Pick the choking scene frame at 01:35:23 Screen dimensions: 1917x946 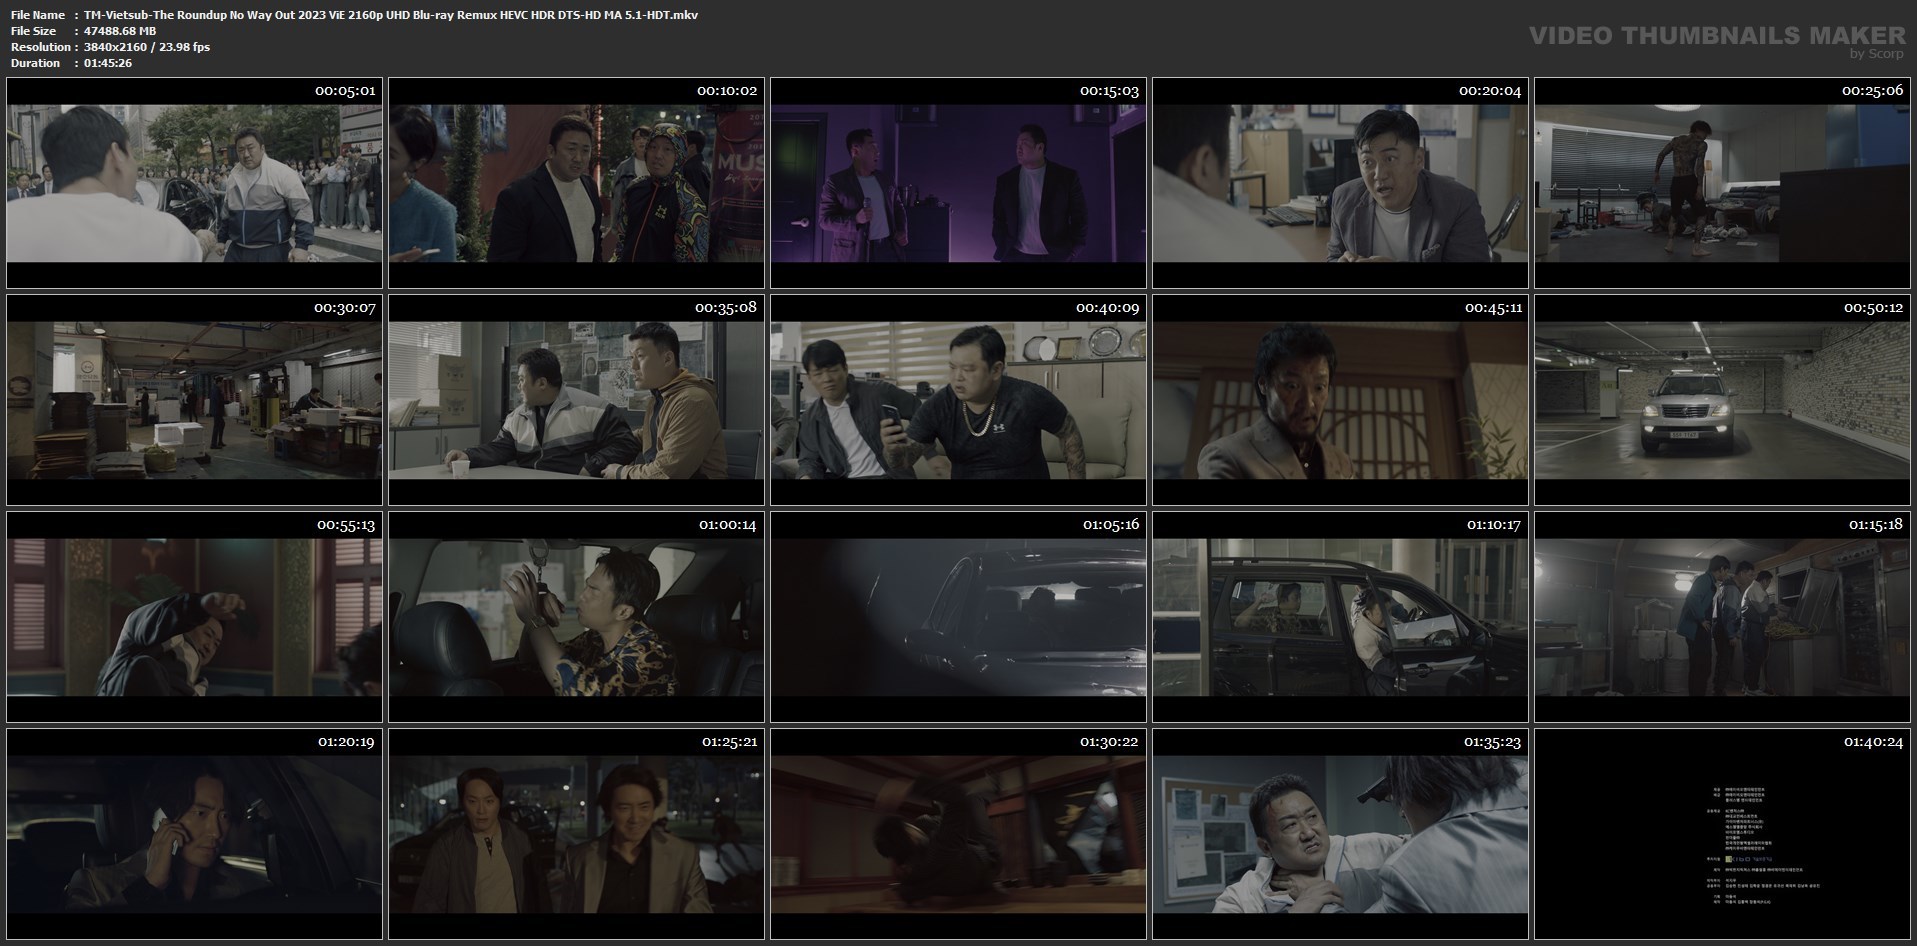click(x=1340, y=834)
